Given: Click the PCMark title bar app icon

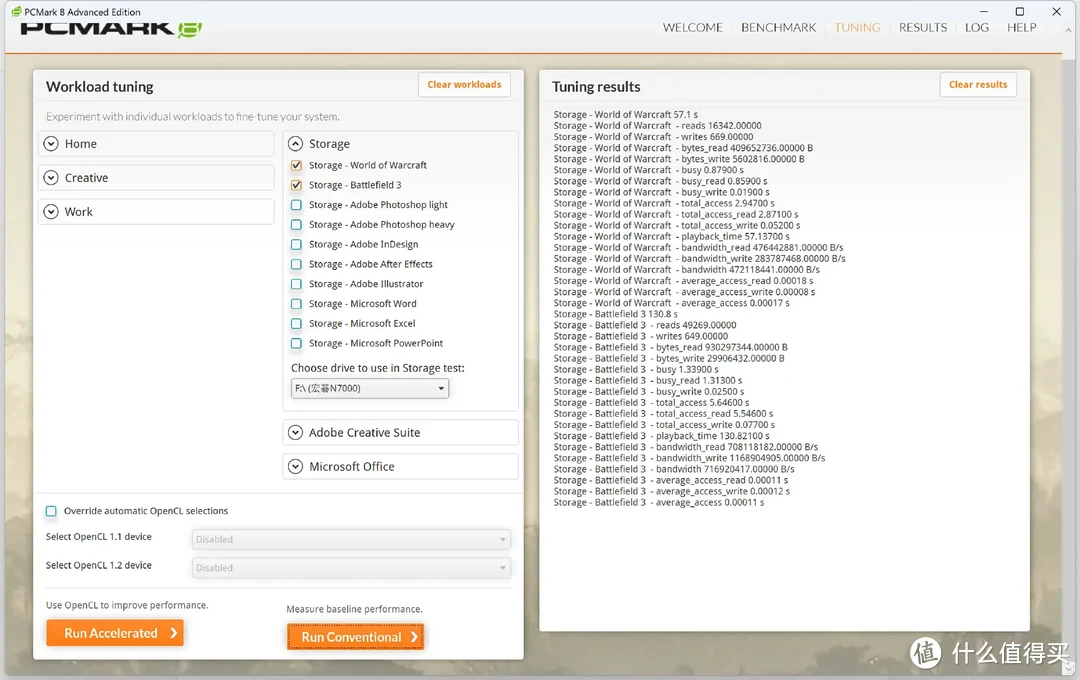Looking at the screenshot, I should [x=16, y=12].
